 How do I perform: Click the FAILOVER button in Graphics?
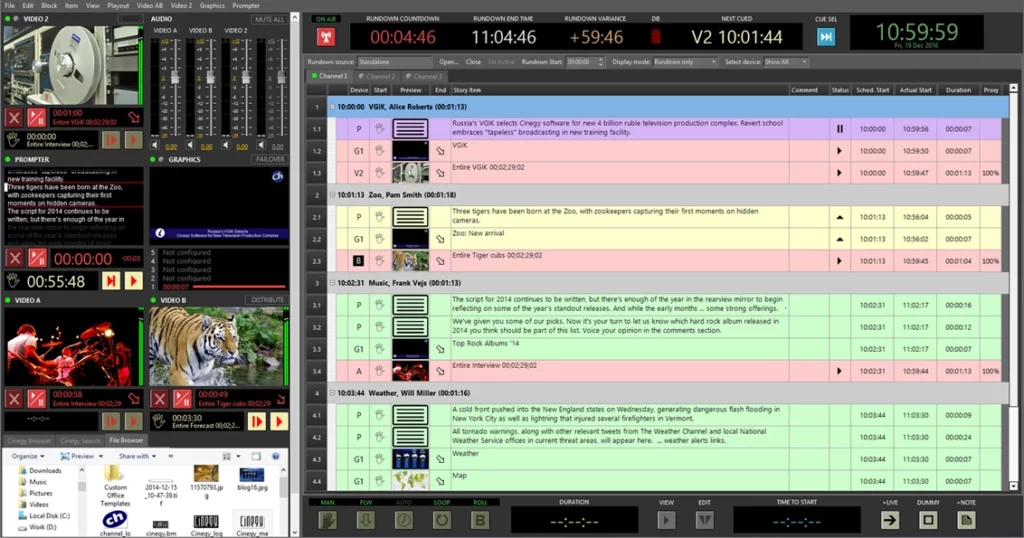click(268, 159)
